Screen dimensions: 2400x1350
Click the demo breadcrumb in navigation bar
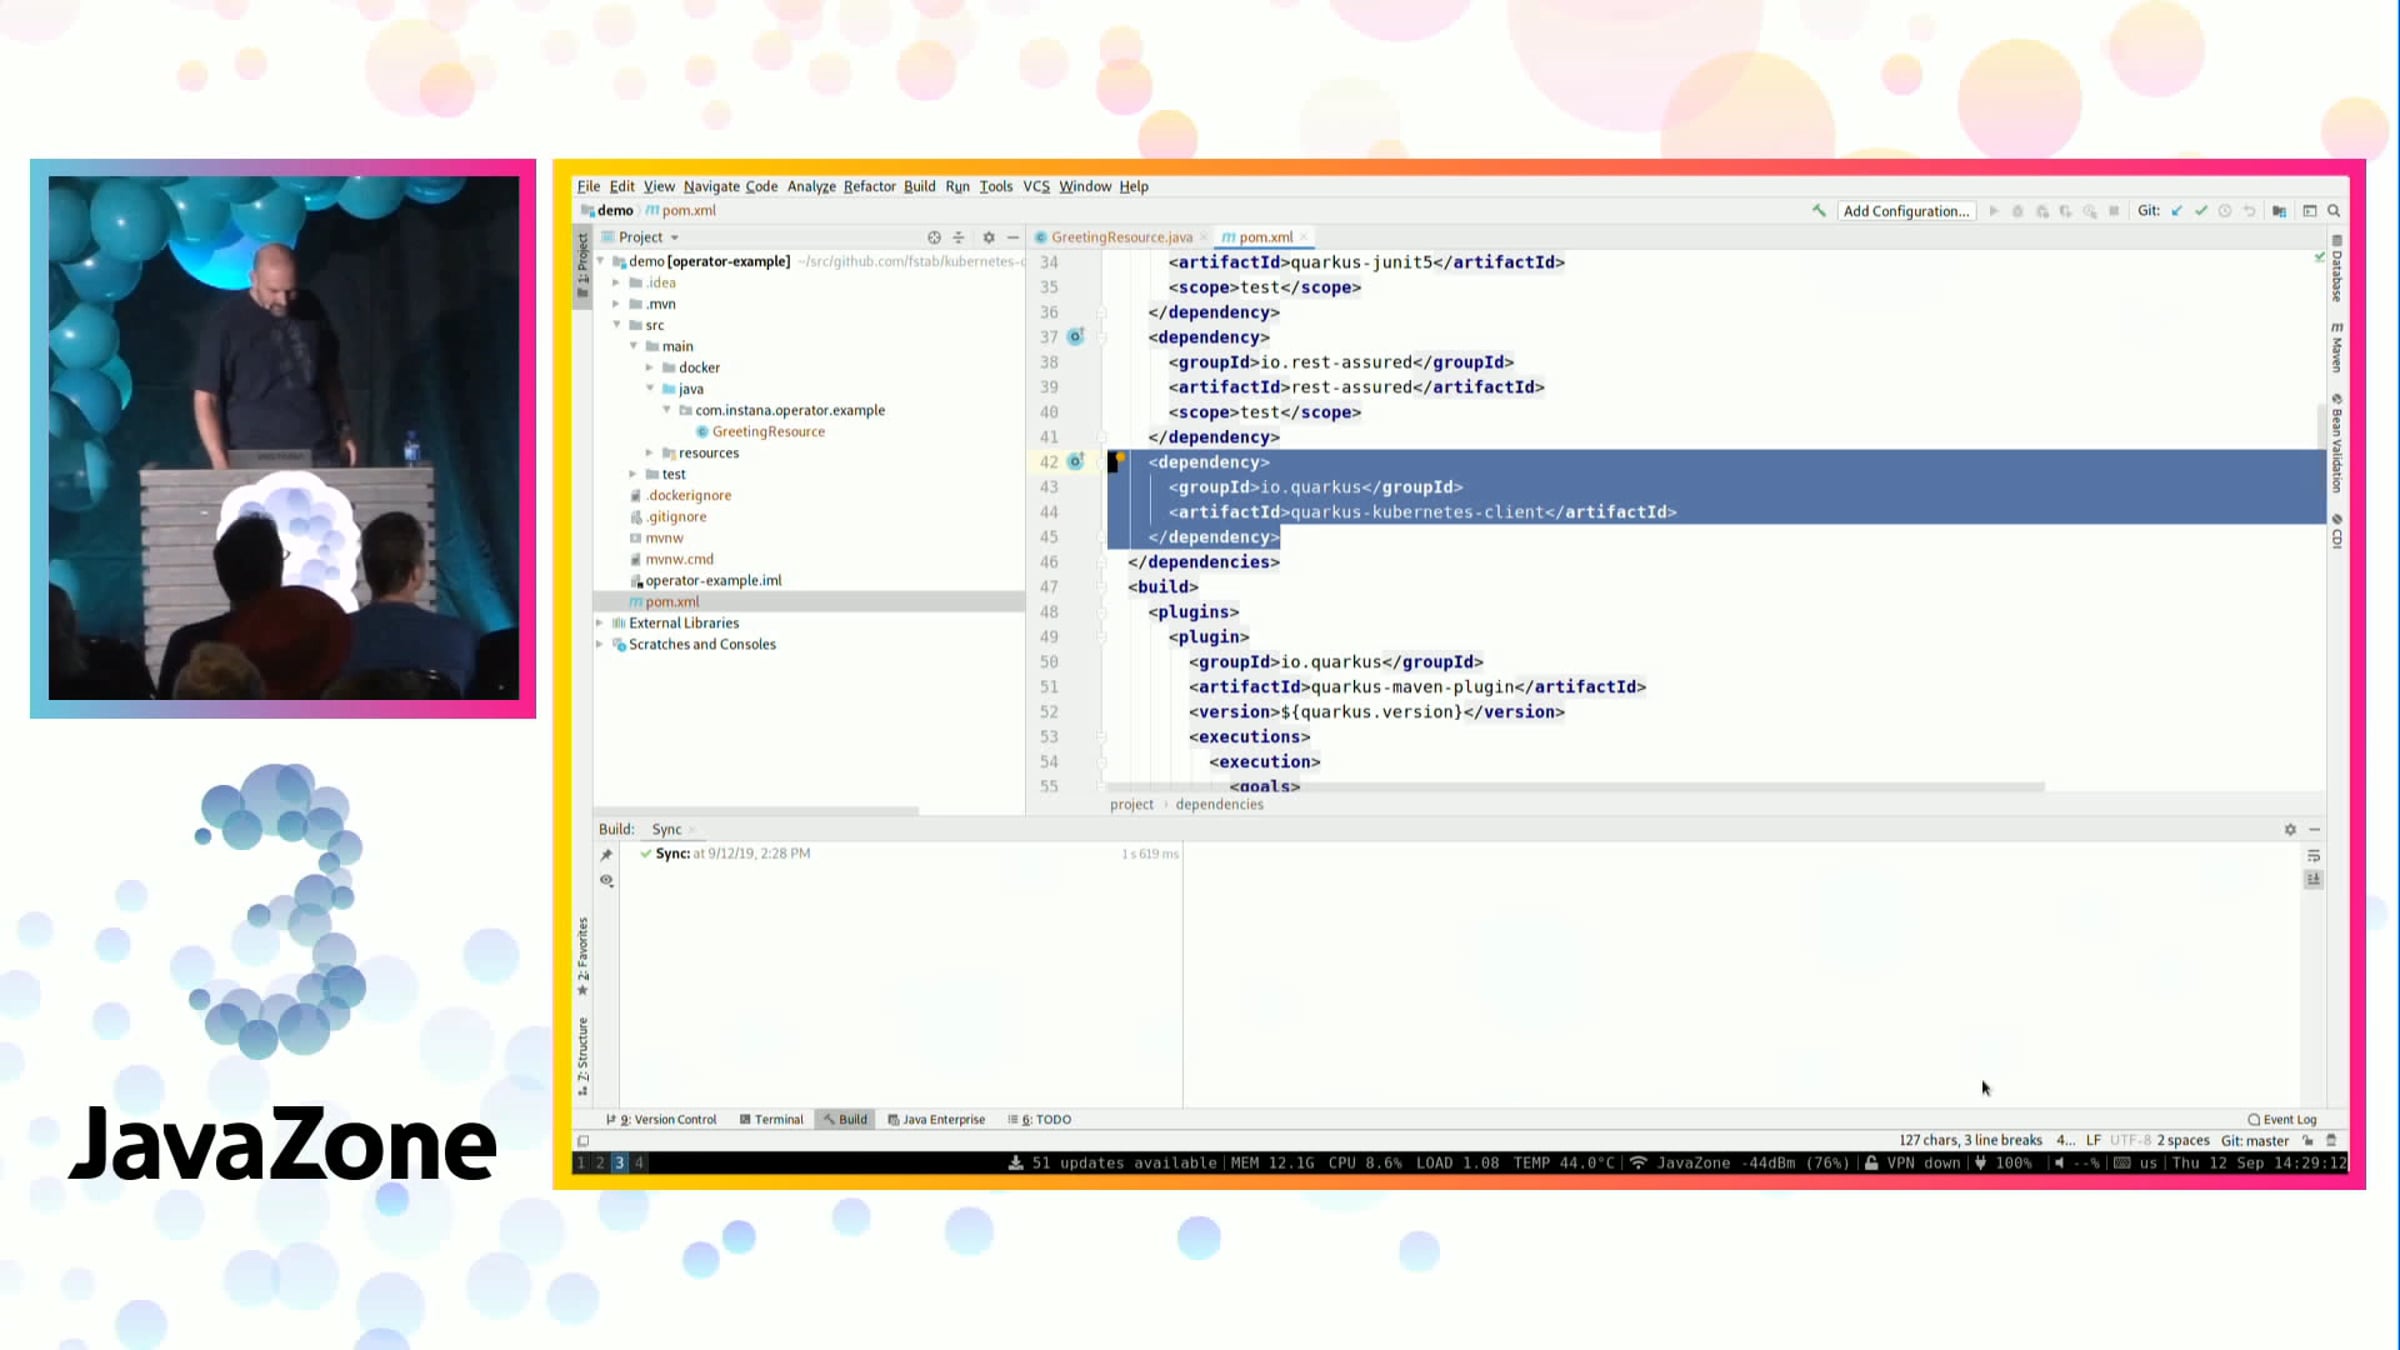(608, 210)
